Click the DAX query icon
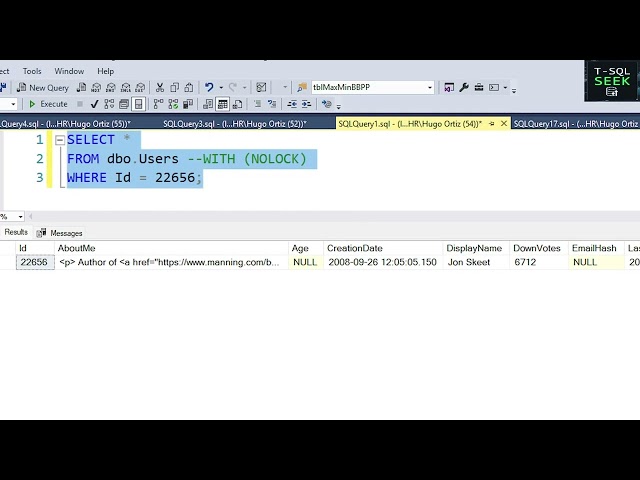Viewport: 640px width, 480px height. [x=140, y=87]
